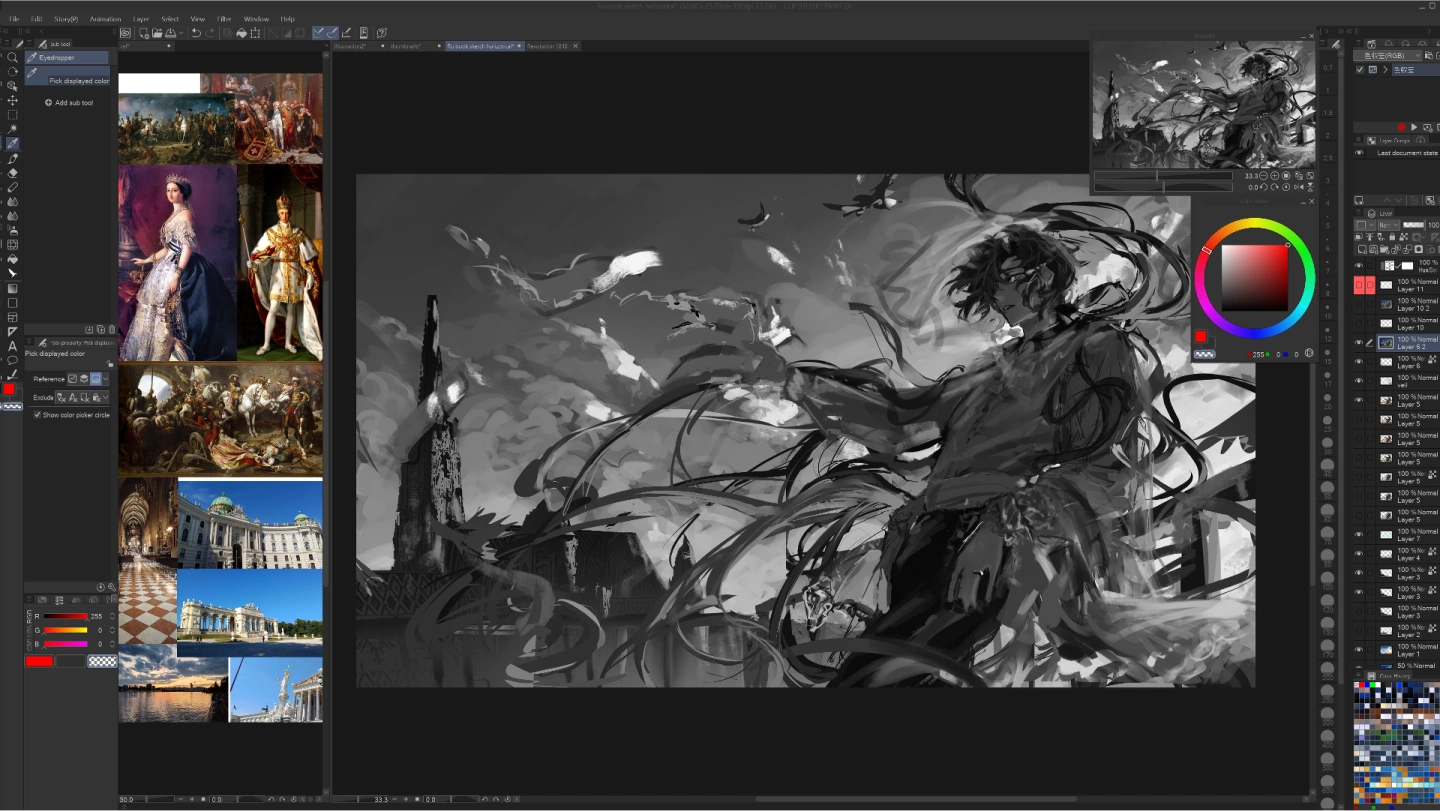
Task: Select the transparent color swatch in toolbar
Action: pyautogui.click(x=12, y=406)
